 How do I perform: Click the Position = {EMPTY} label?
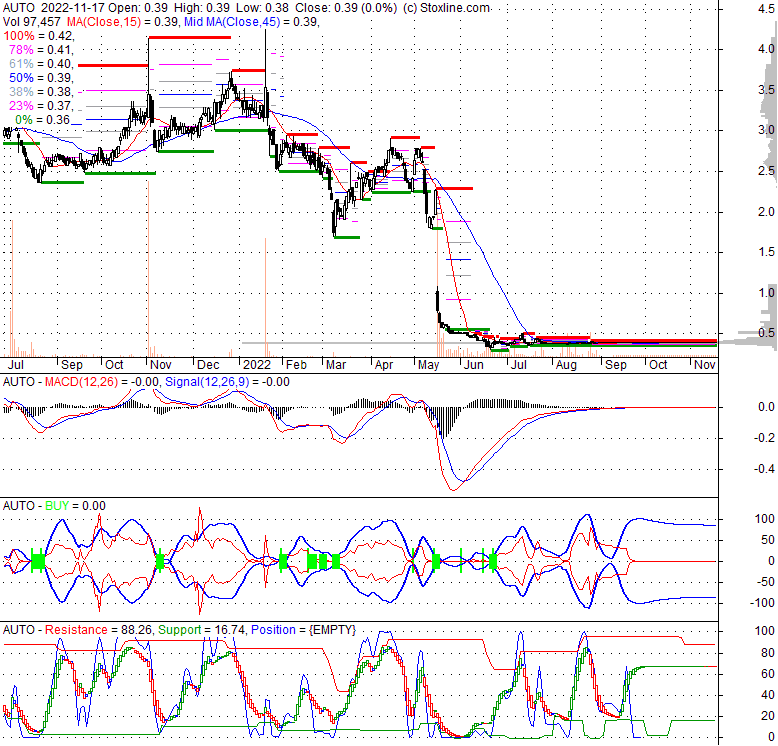click(304, 630)
